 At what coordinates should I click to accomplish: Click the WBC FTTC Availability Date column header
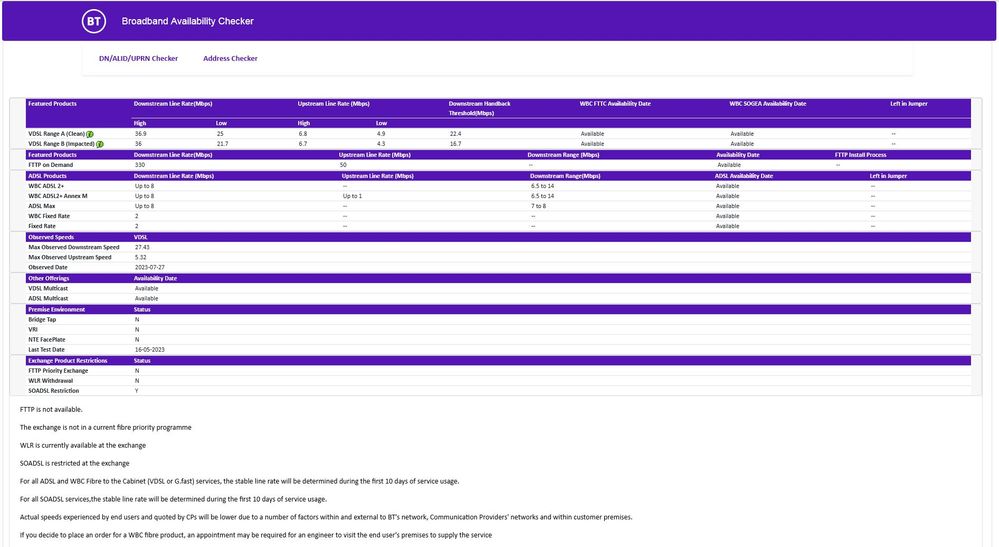click(615, 103)
